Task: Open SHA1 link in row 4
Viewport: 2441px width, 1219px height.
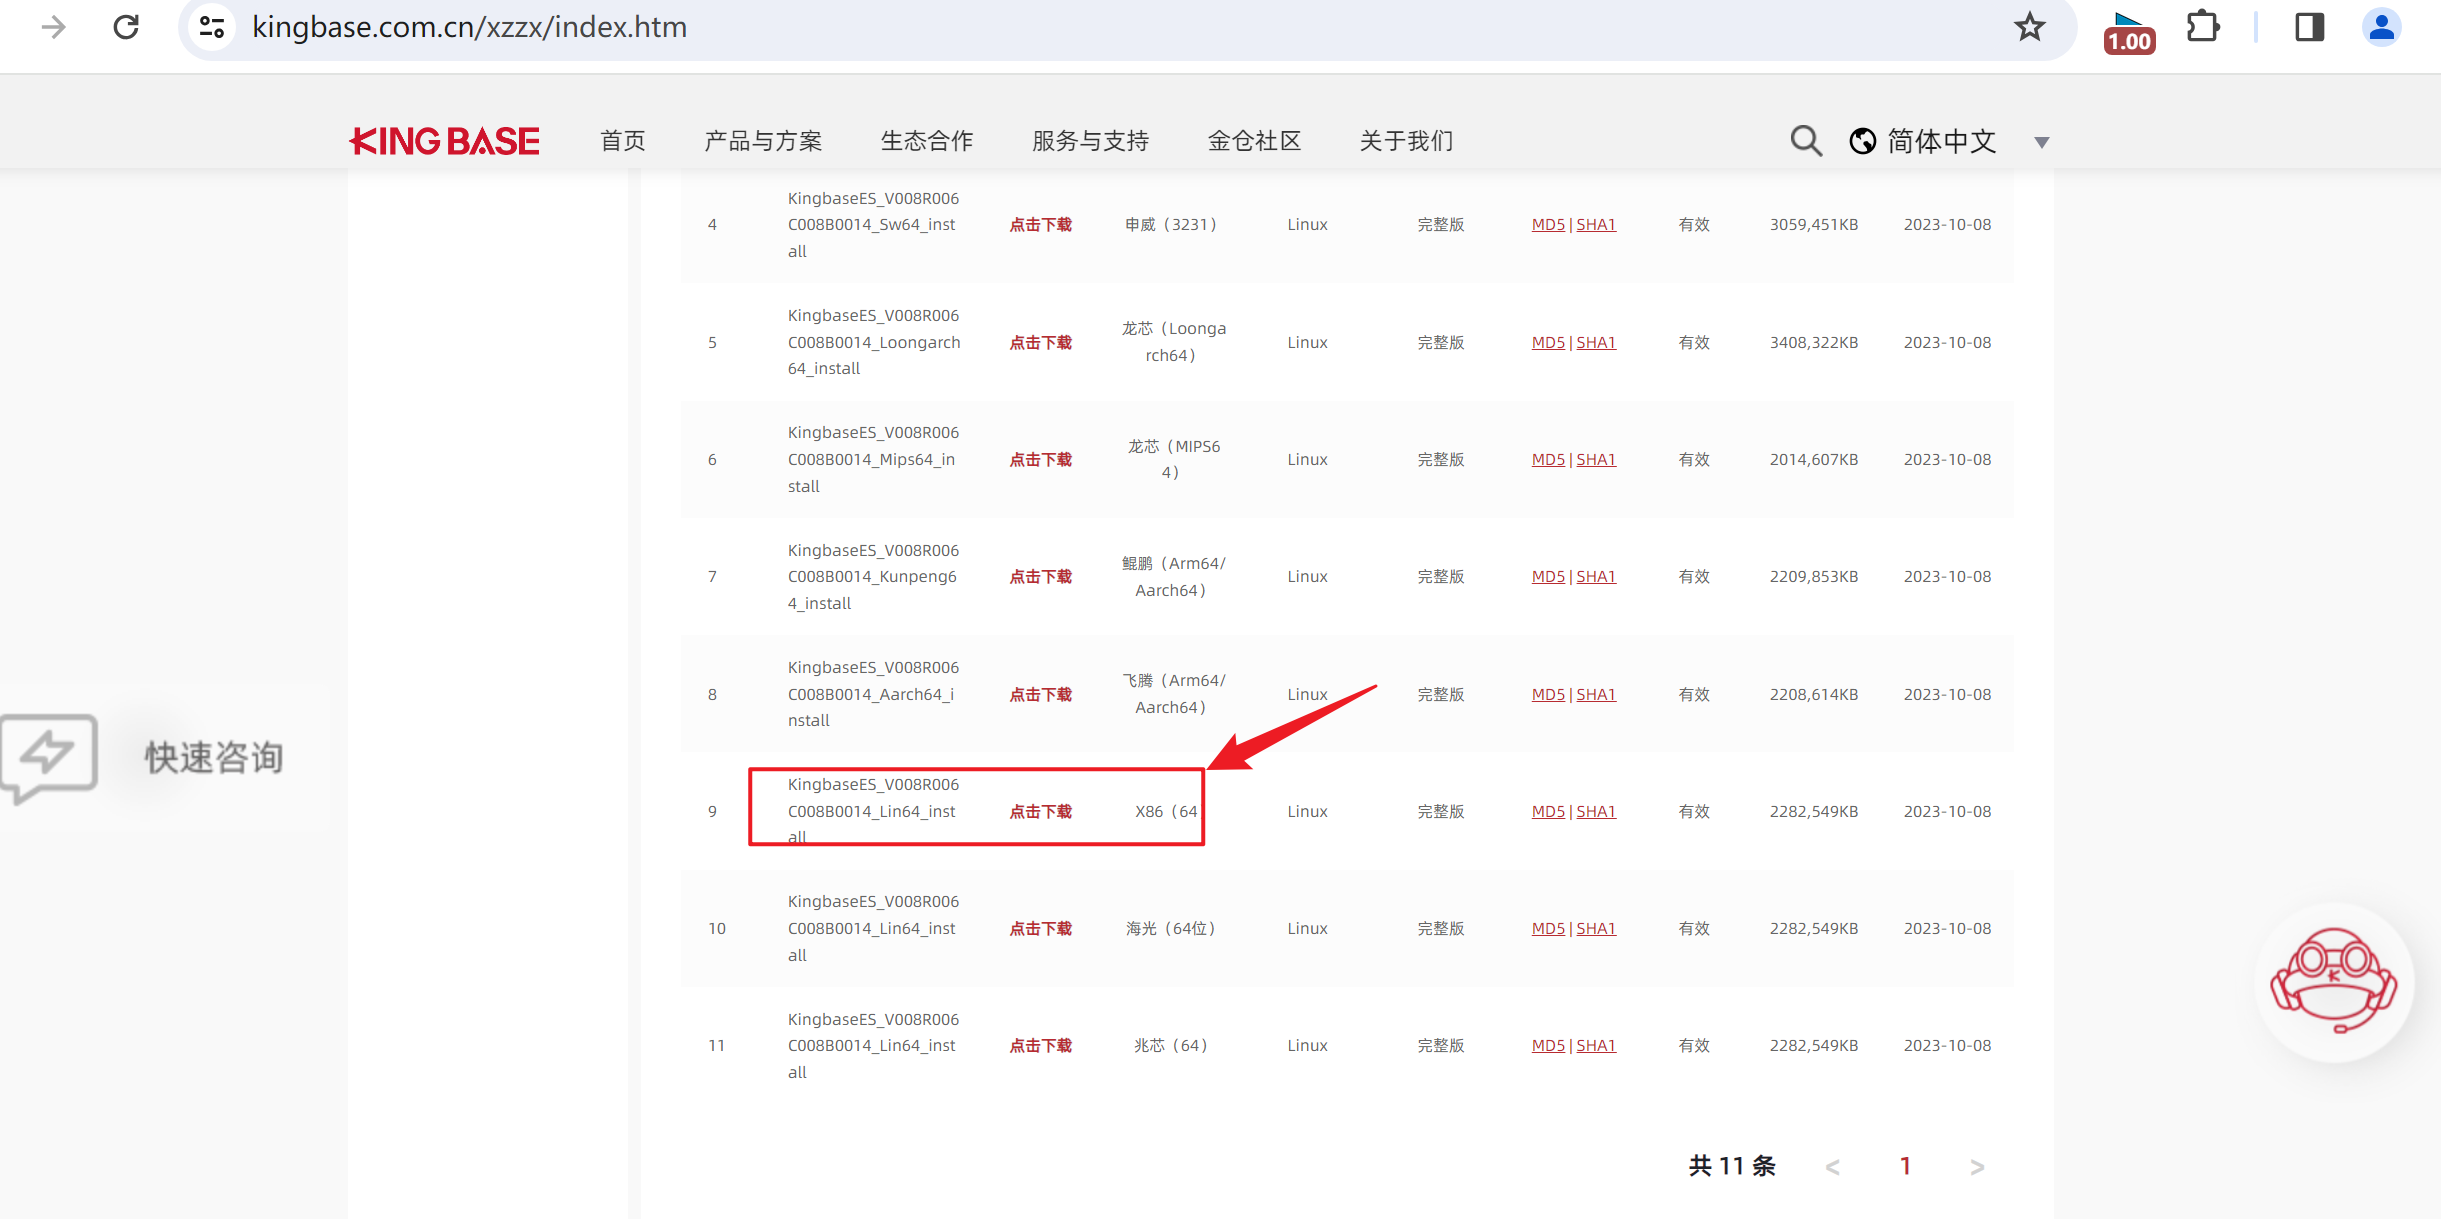Action: pyautogui.click(x=1596, y=225)
